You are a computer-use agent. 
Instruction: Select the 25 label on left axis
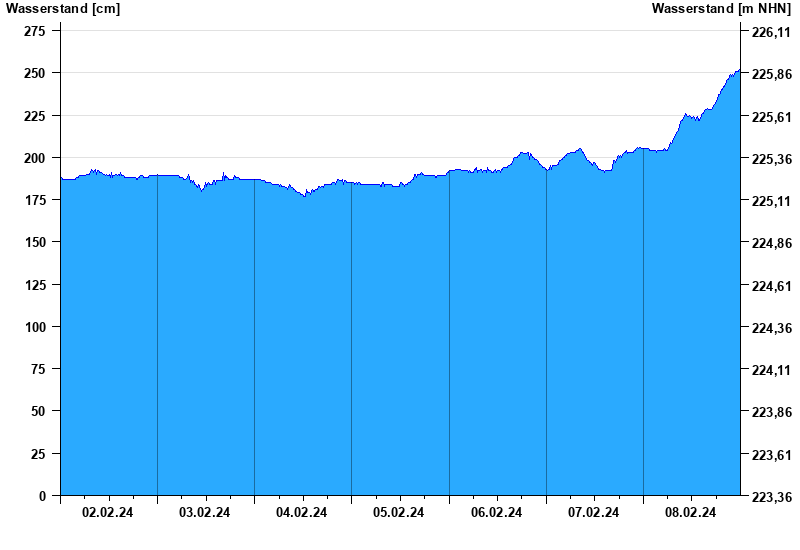(x=38, y=454)
